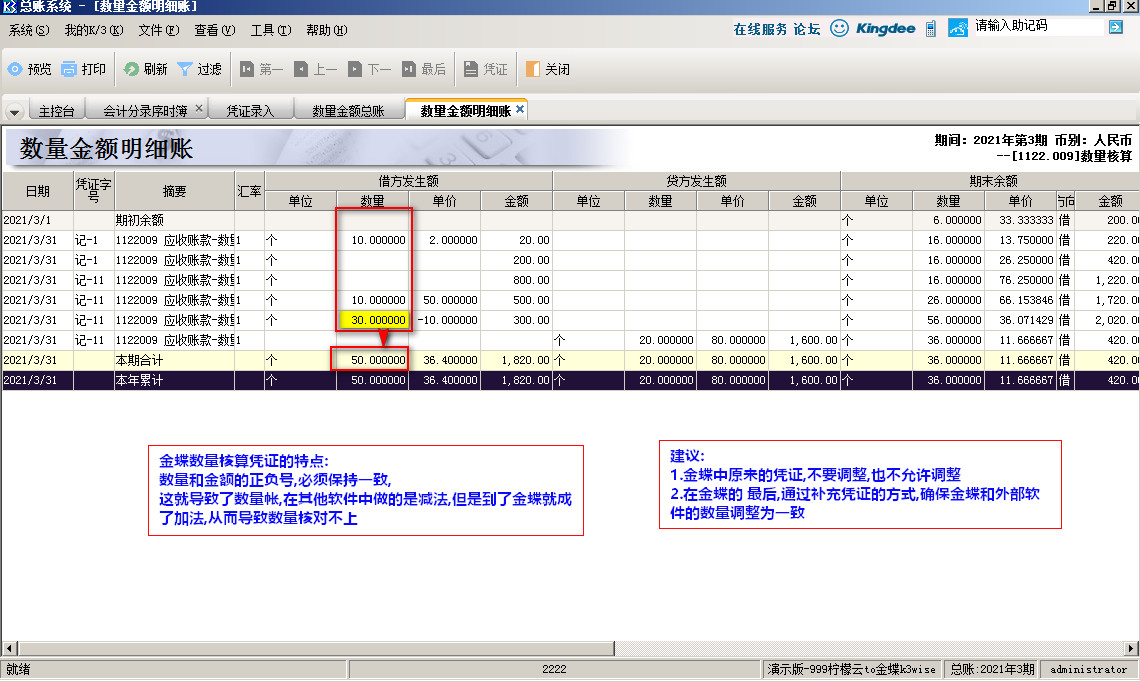Open the 查看(V) menu

coord(214,30)
